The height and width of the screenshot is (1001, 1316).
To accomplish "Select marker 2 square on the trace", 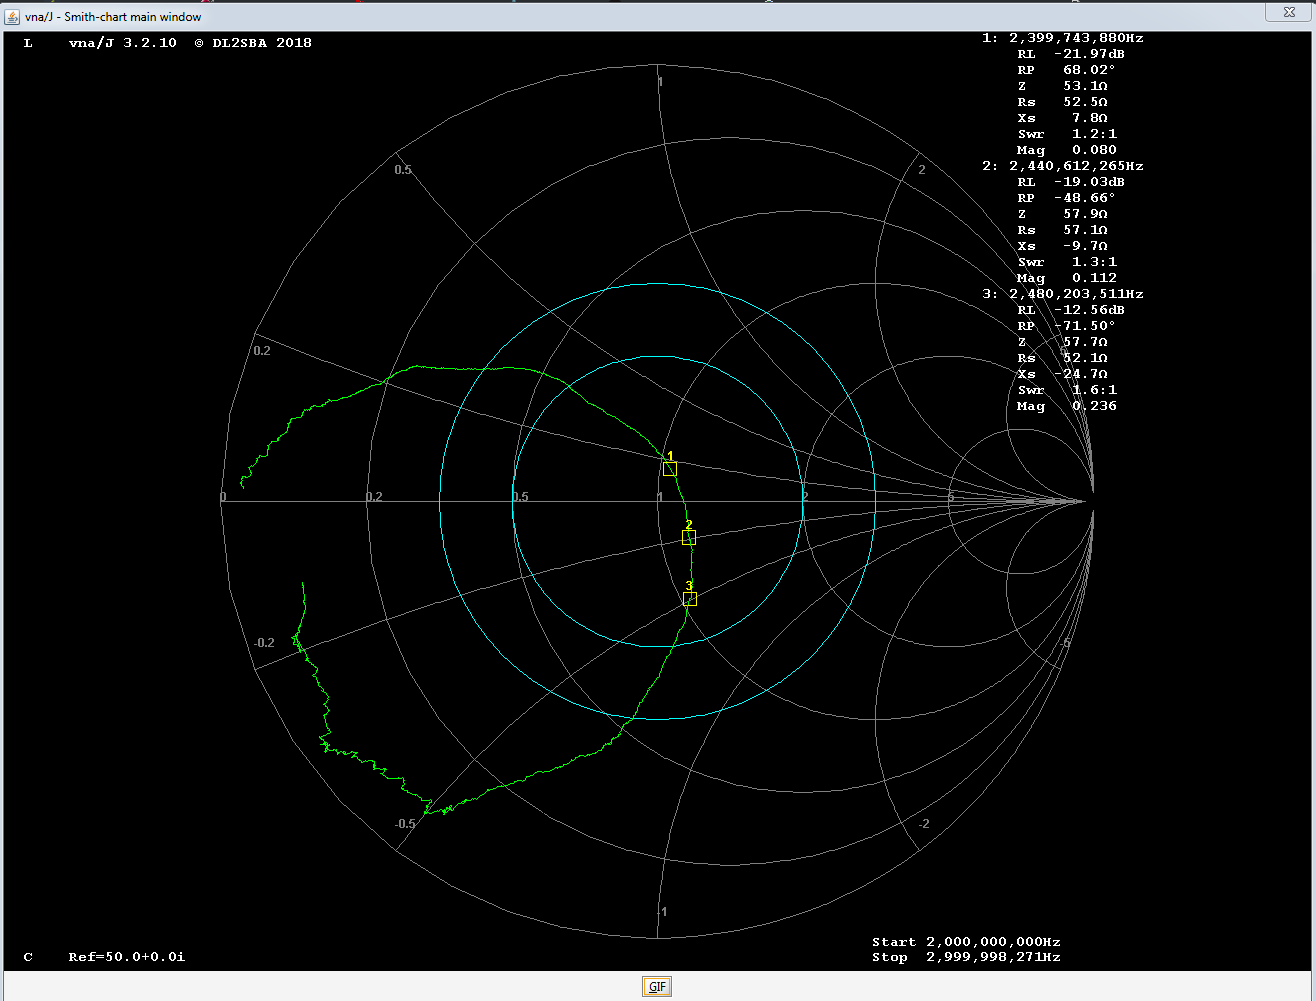I will (688, 537).
